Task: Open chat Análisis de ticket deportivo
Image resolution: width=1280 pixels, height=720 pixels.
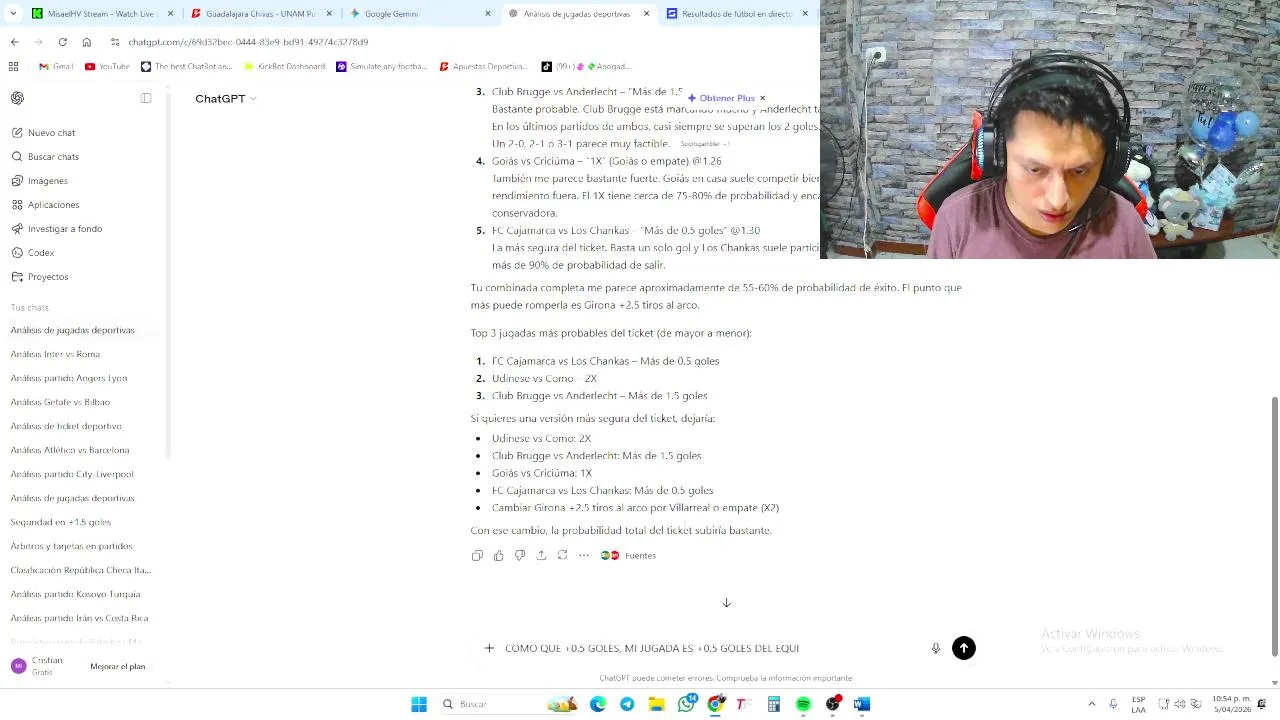Action: point(66,426)
